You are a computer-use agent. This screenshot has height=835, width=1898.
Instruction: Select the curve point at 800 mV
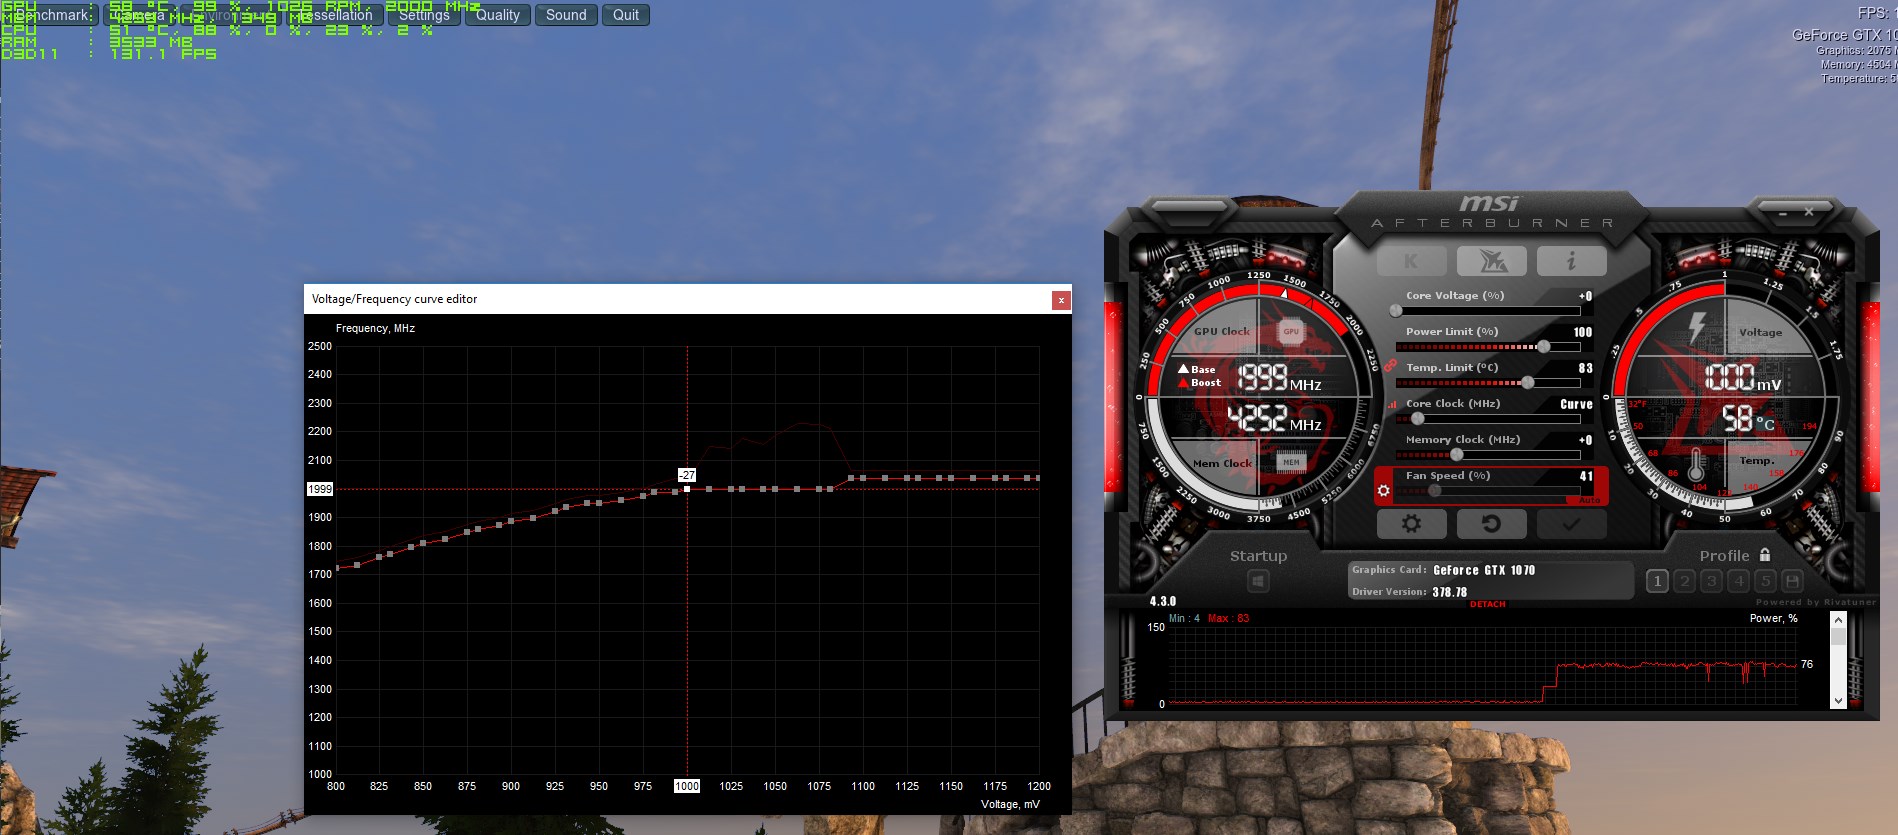[336, 568]
